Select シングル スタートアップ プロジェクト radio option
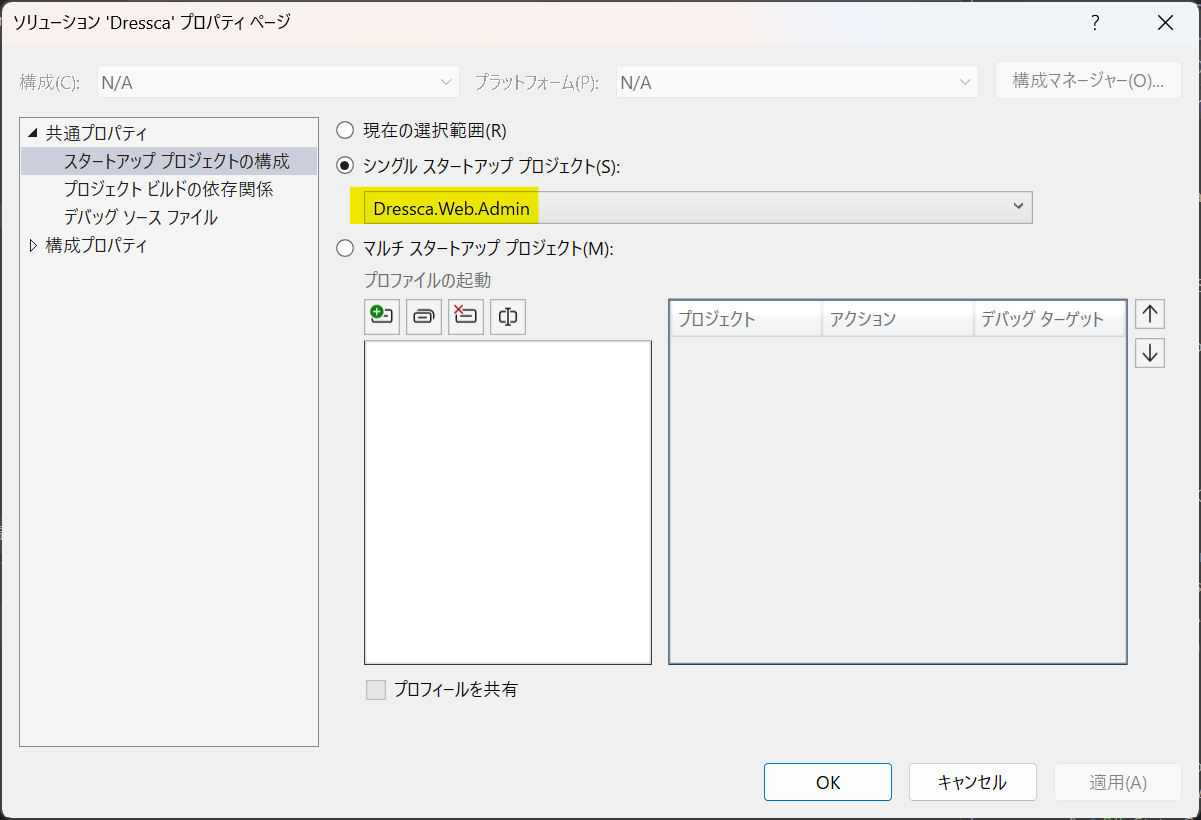The image size is (1201, 820). (346, 166)
